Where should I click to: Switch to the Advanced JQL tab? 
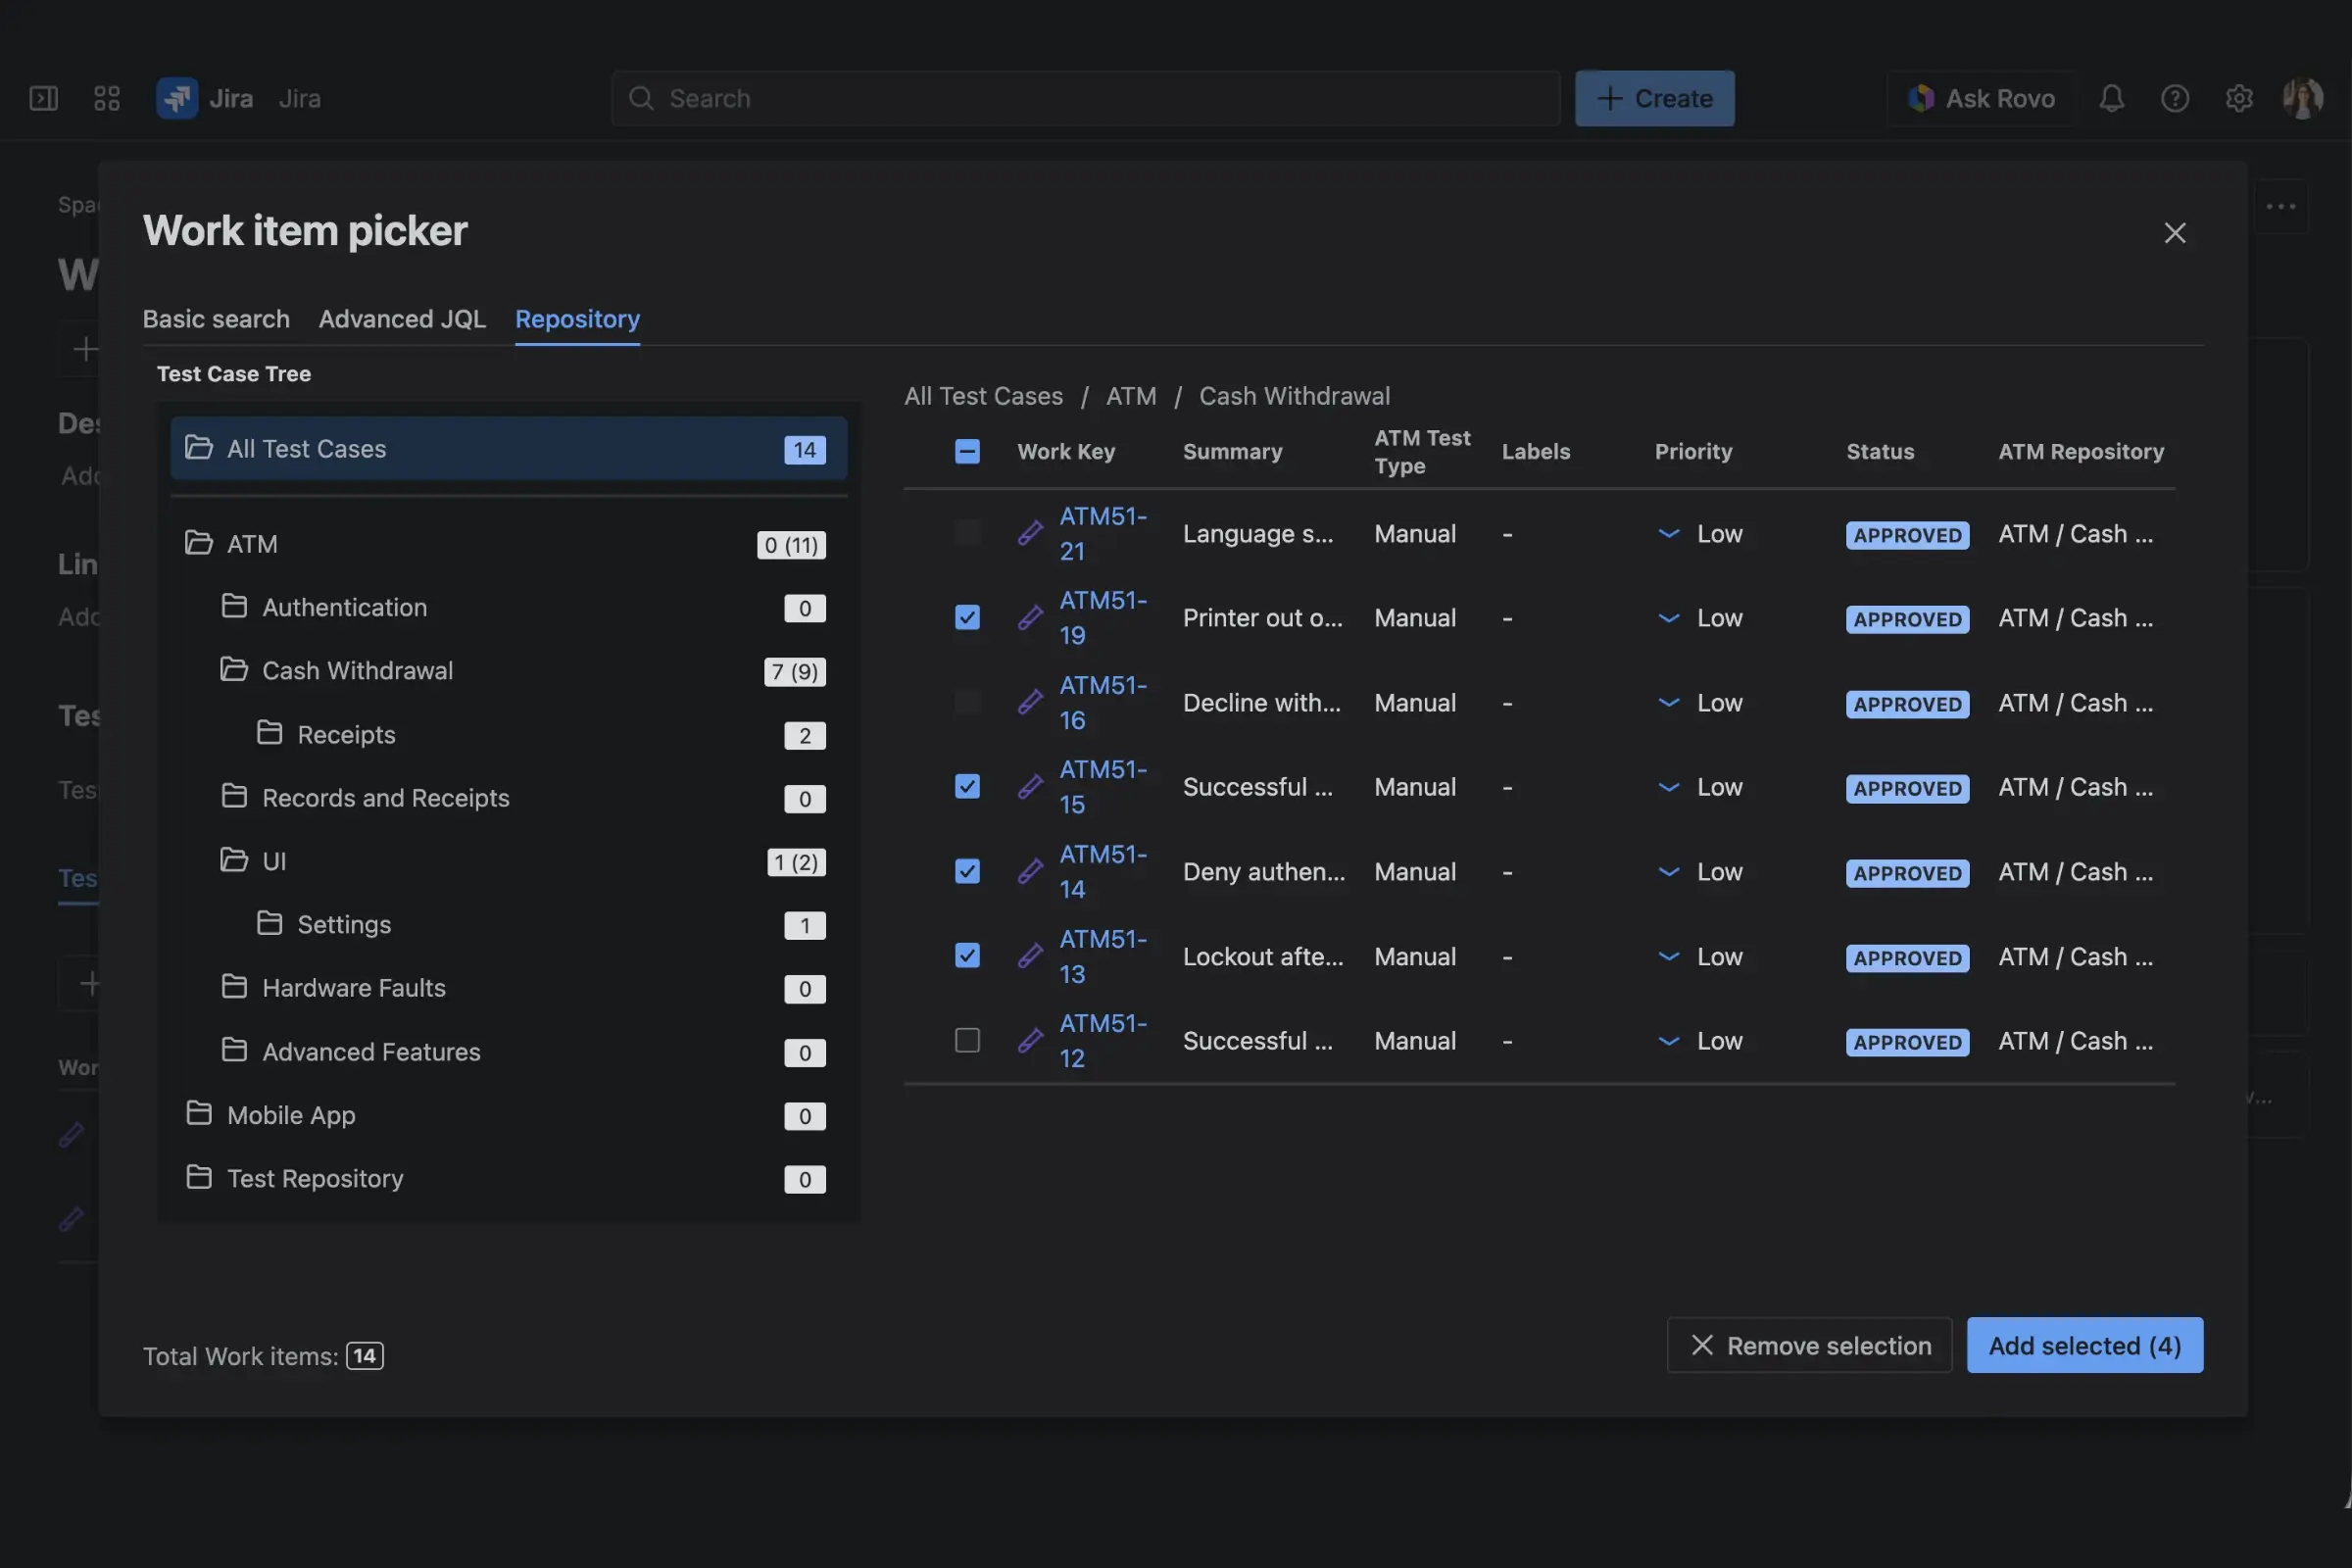pos(402,318)
